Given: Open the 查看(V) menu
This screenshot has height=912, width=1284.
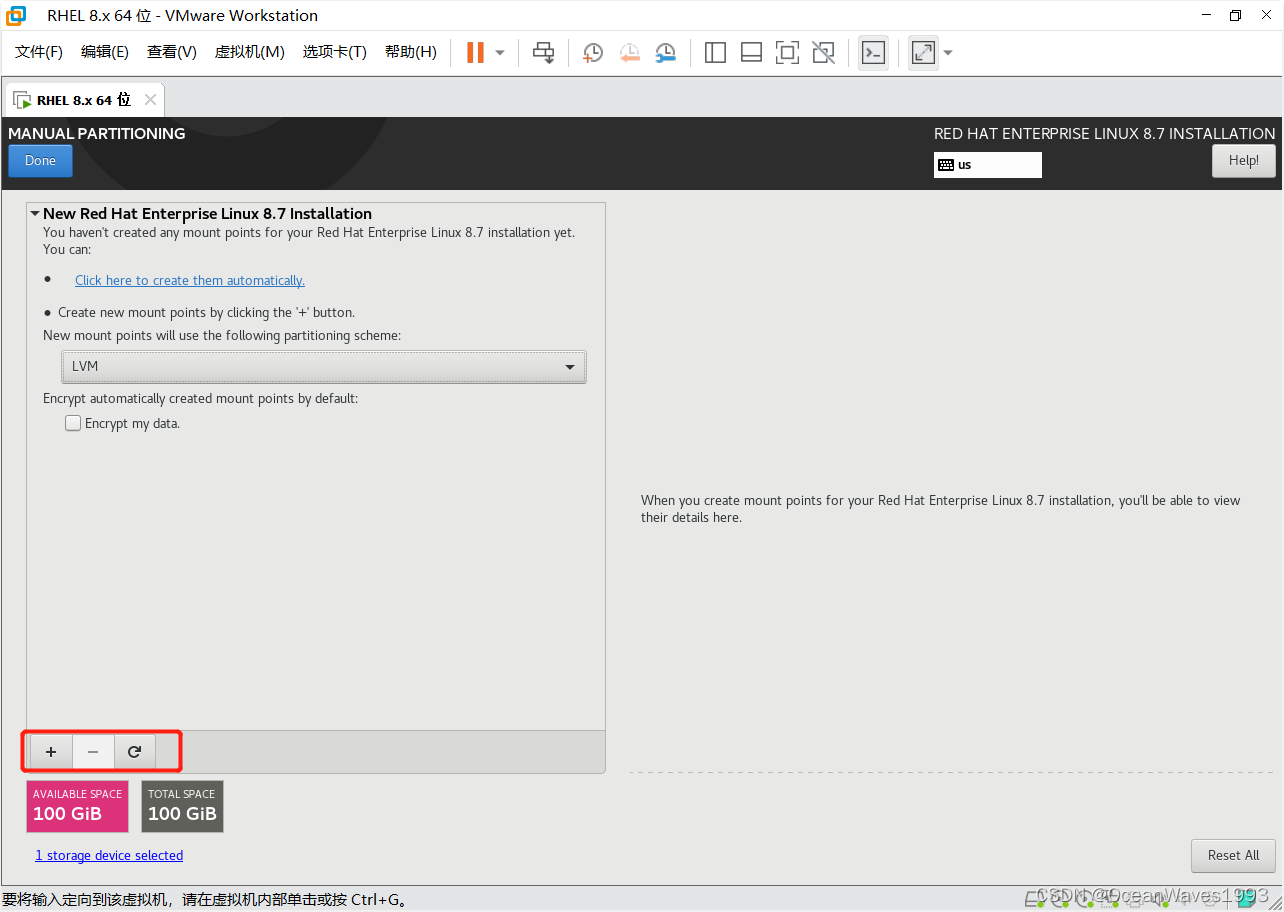Looking at the screenshot, I should pyautogui.click(x=172, y=52).
